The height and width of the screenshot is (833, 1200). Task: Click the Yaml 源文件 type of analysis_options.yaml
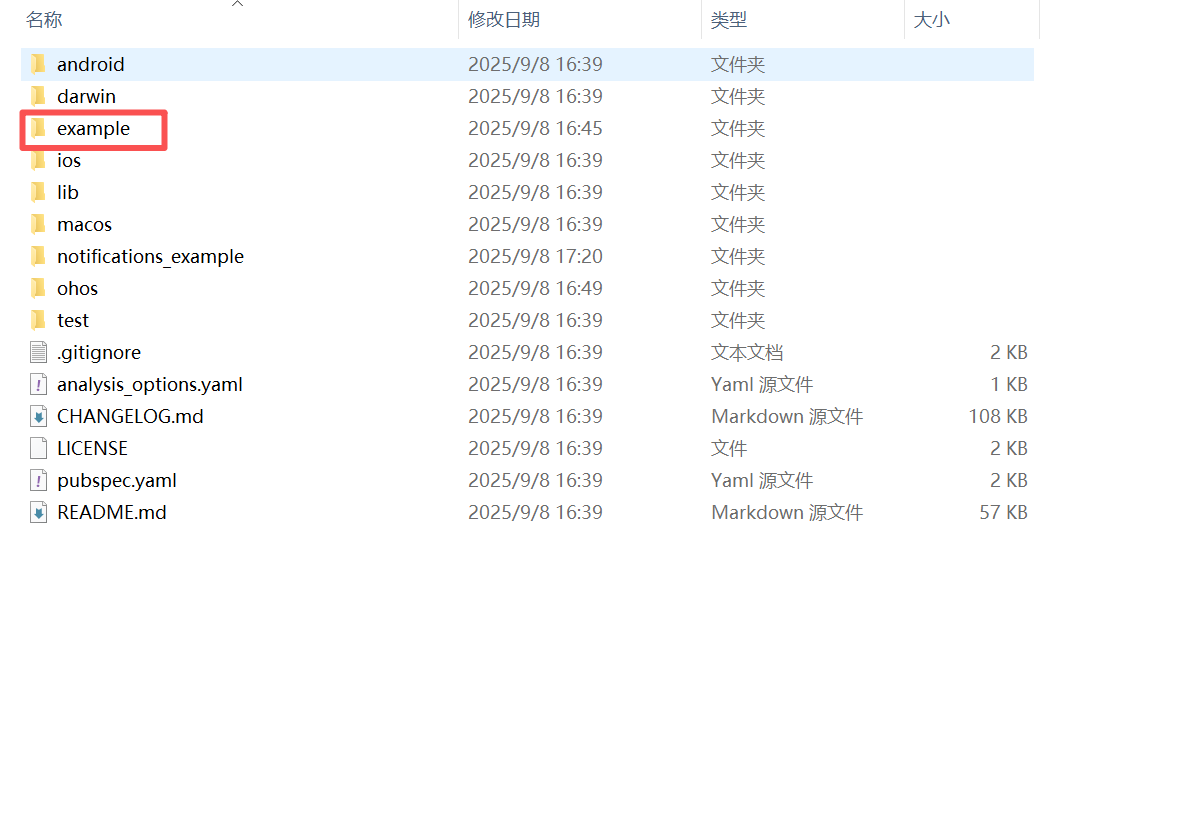pyautogui.click(x=762, y=384)
